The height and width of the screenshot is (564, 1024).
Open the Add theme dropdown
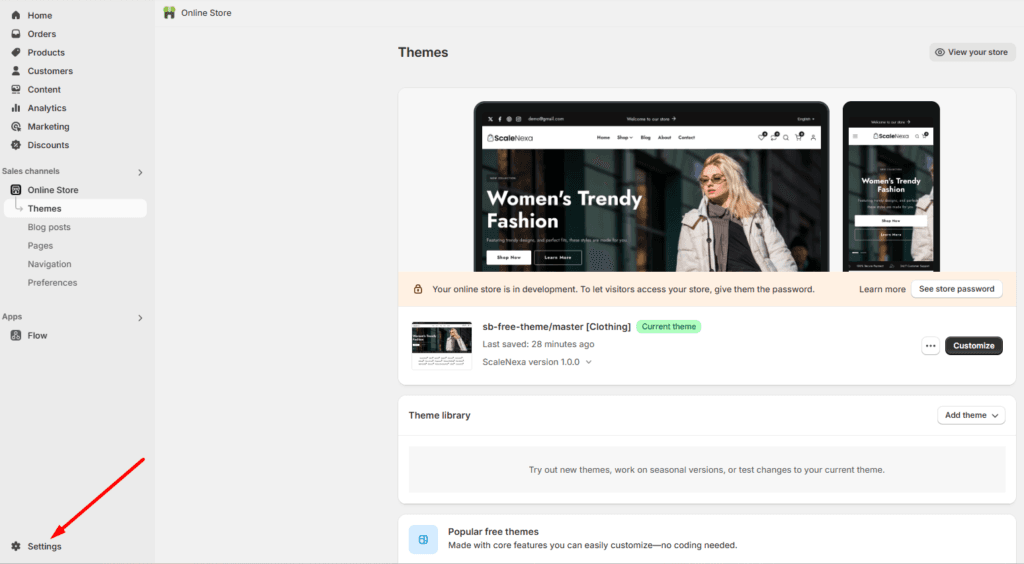tap(971, 415)
